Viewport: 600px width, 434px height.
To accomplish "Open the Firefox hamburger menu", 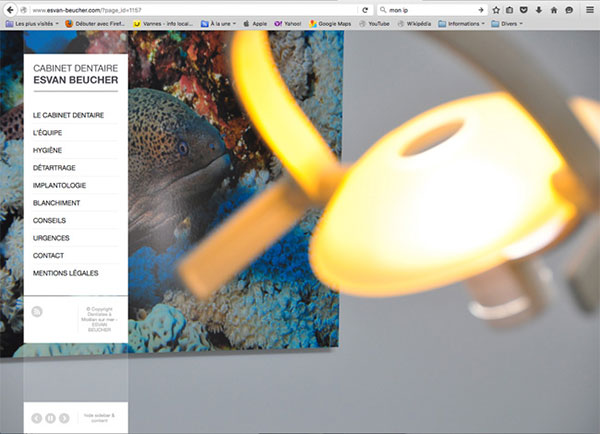I will pyautogui.click(x=590, y=10).
